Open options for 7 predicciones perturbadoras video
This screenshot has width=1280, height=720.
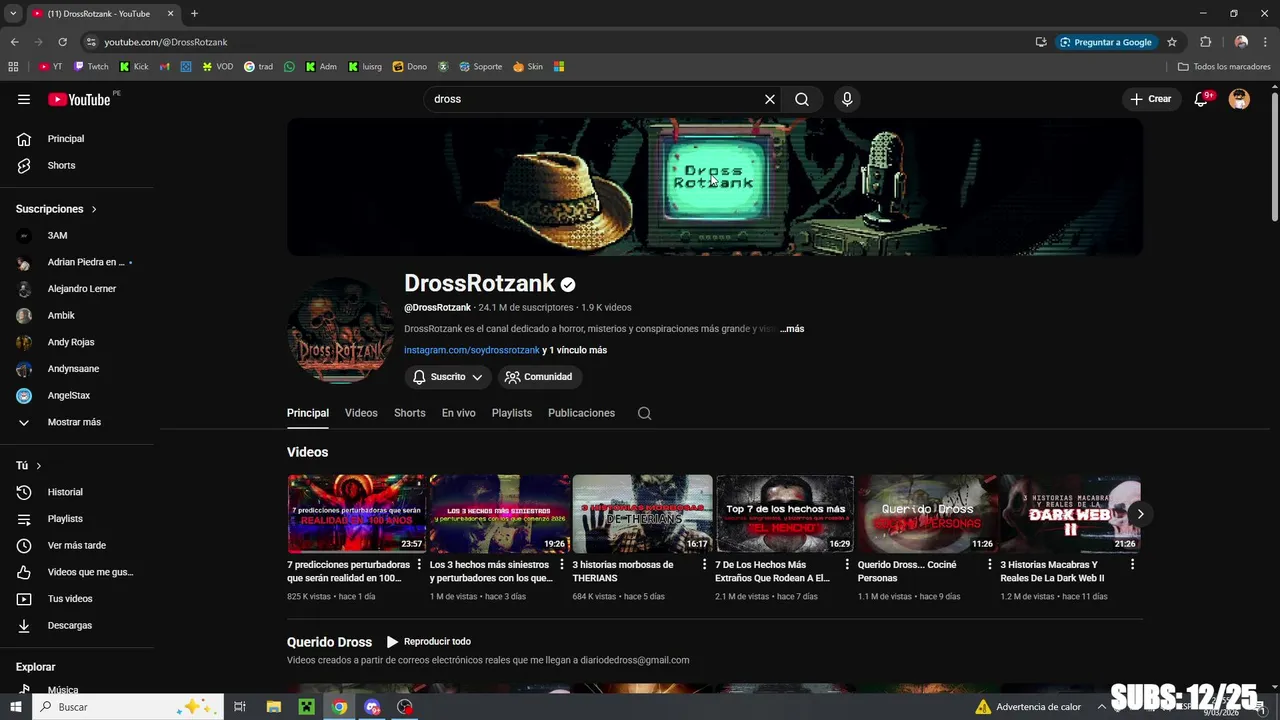pos(419,565)
